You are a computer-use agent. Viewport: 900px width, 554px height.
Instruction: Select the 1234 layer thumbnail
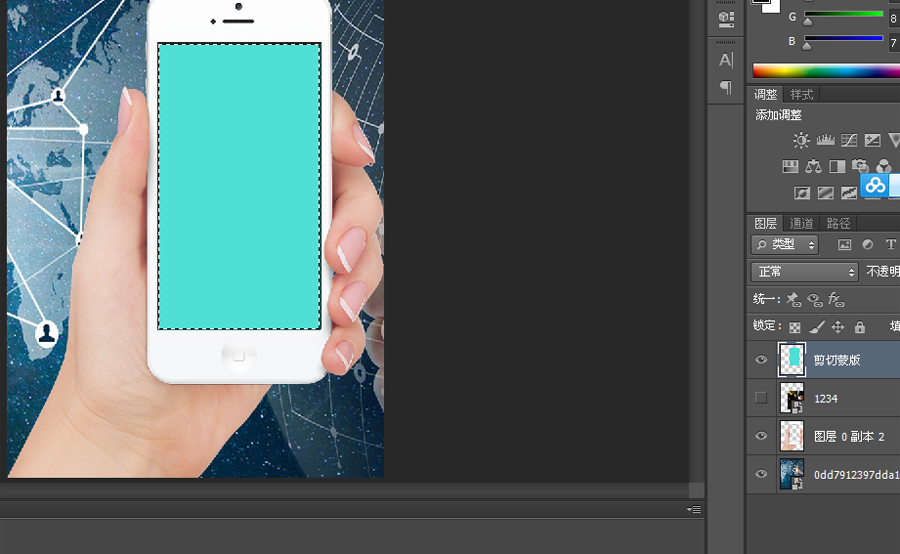coord(792,398)
